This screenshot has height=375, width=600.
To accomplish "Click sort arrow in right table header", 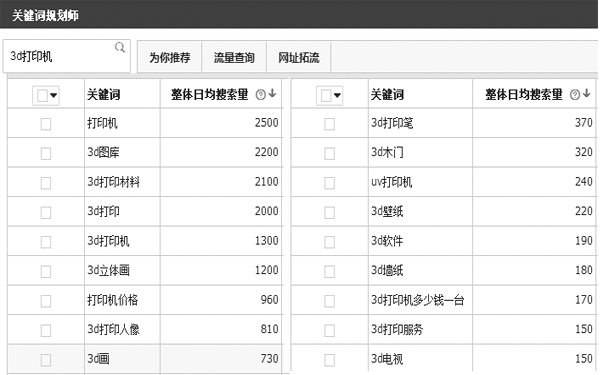I will [587, 93].
